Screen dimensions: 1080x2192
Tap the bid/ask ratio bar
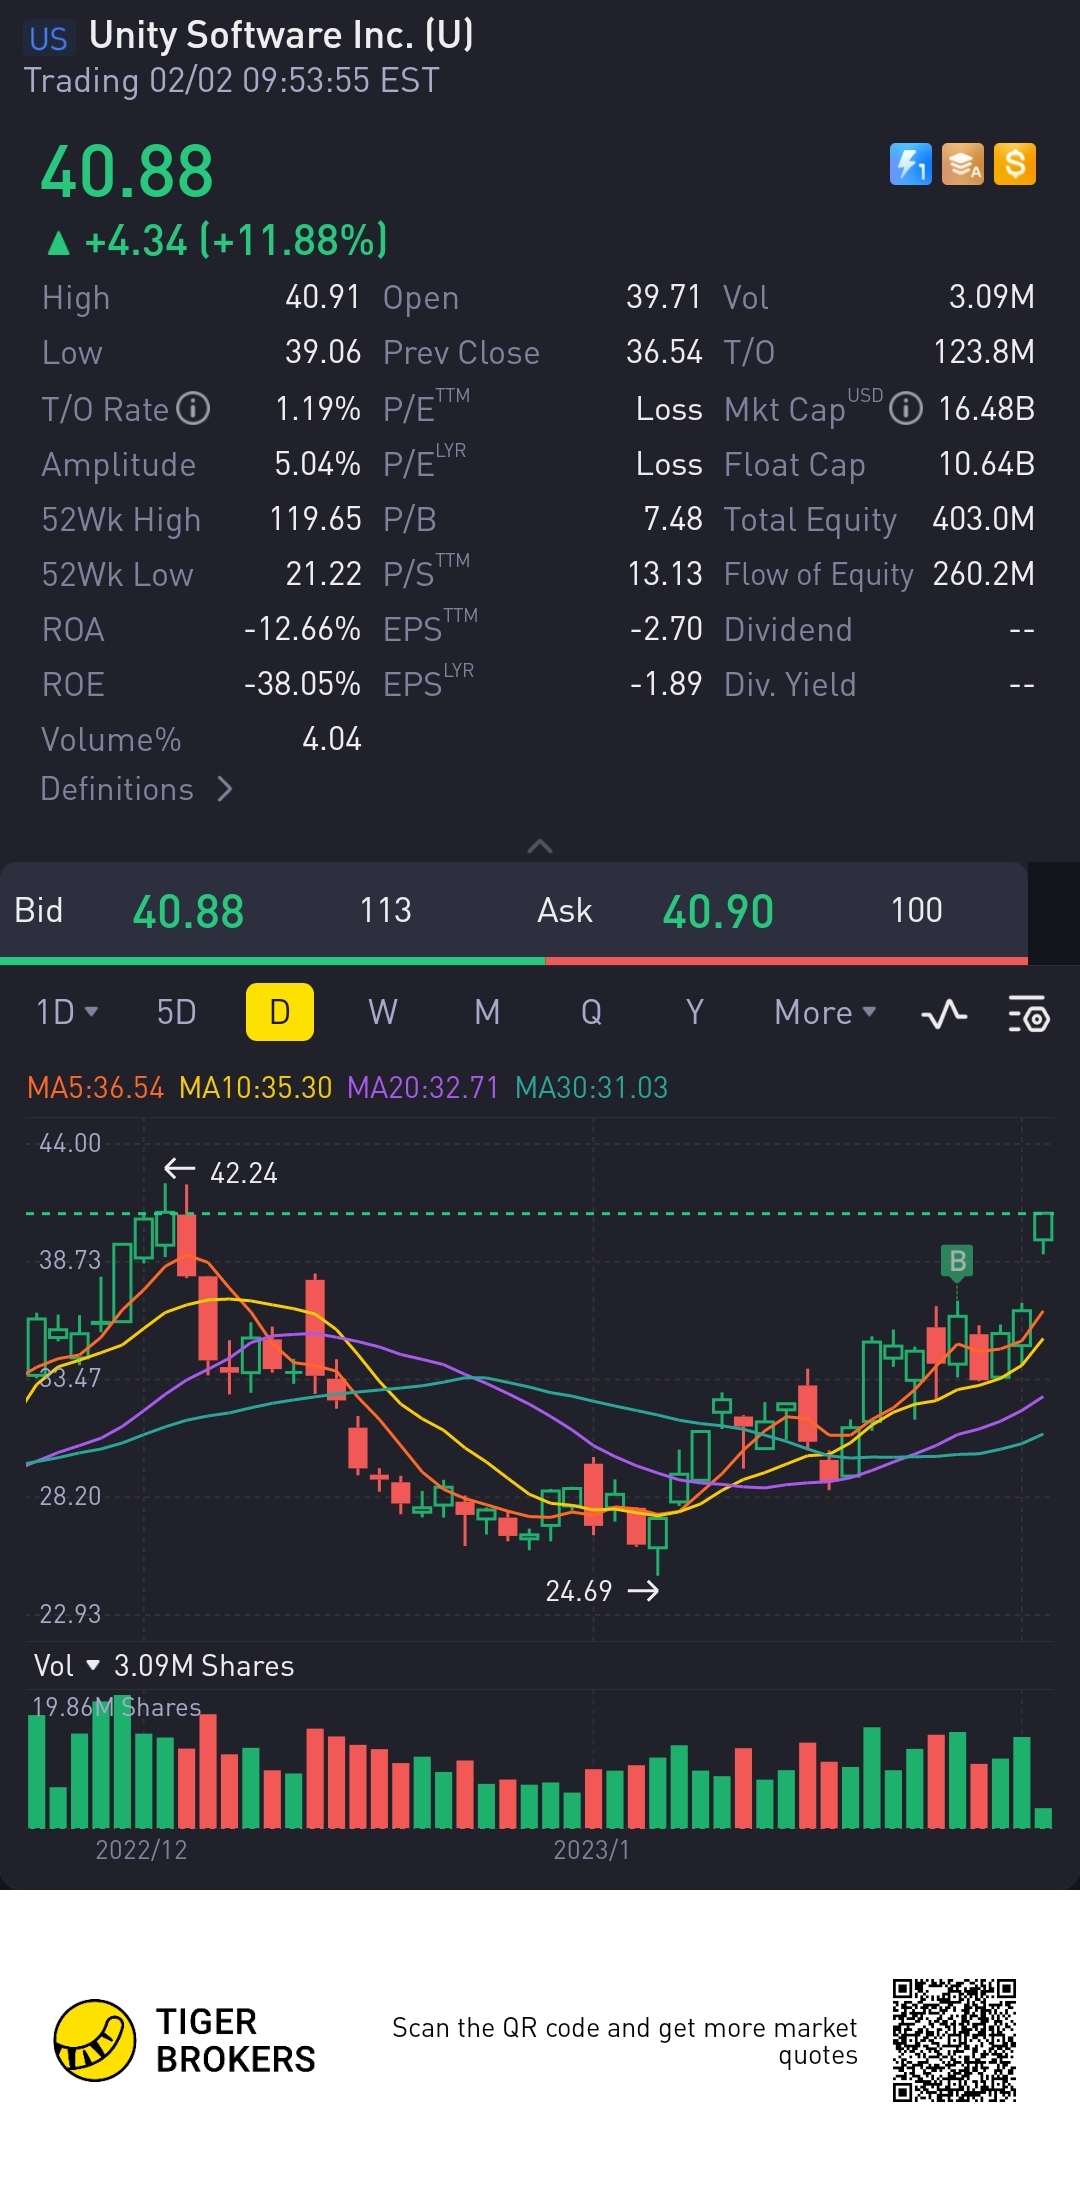click(514, 961)
